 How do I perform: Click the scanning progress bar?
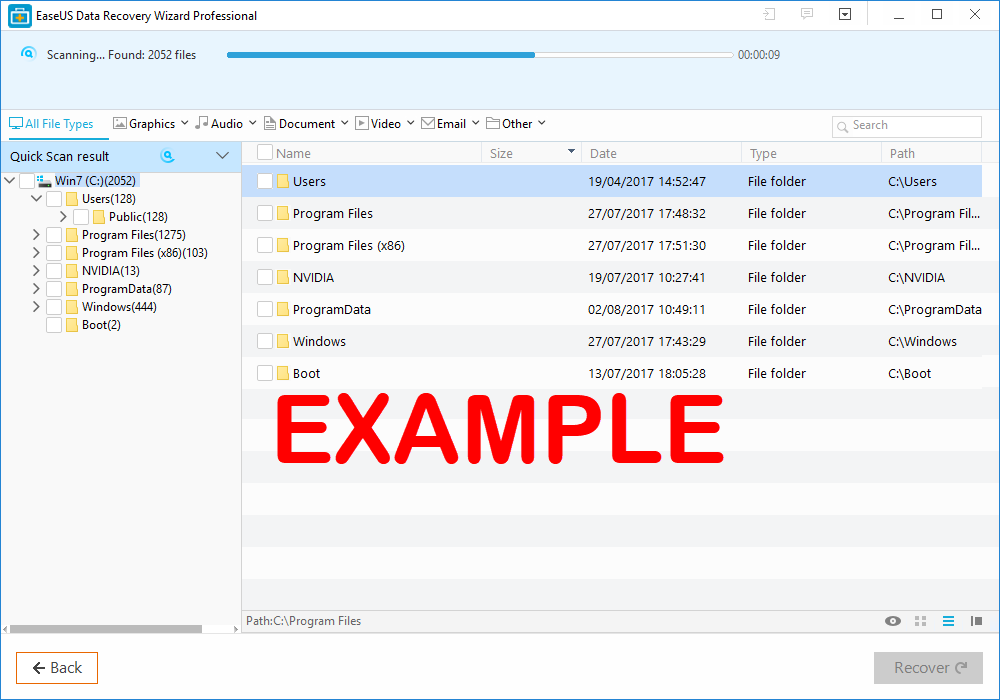(x=480, y=55)
